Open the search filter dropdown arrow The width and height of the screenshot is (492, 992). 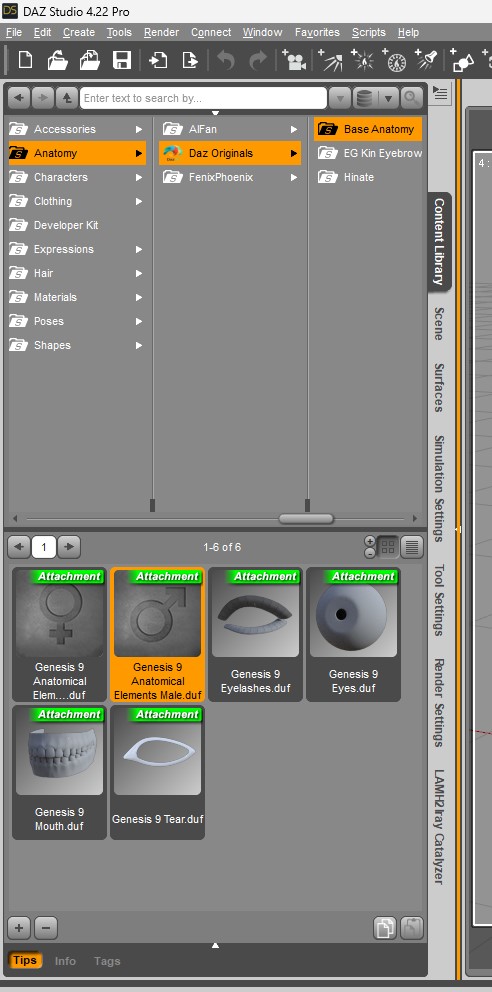[340, 98]
